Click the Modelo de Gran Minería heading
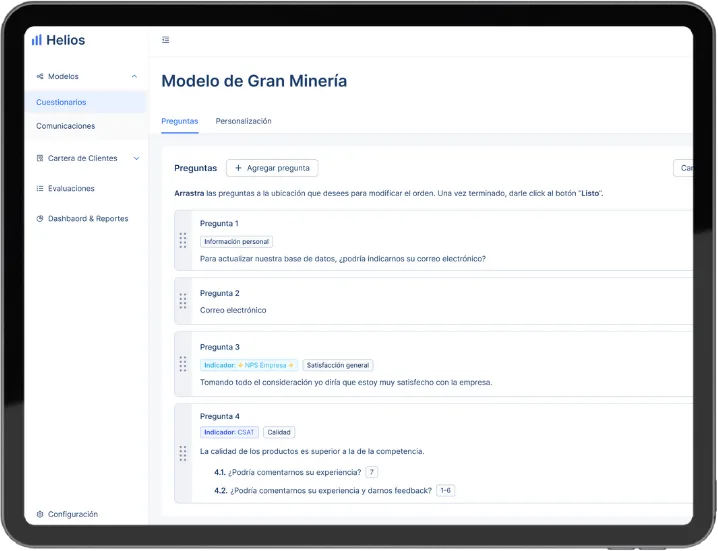 (254, 81)
